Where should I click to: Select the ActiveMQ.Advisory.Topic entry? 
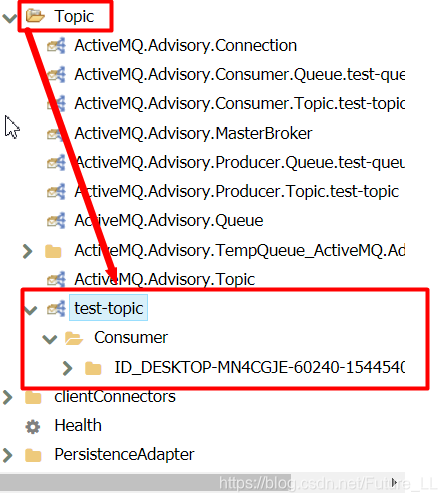coord(165,279)
